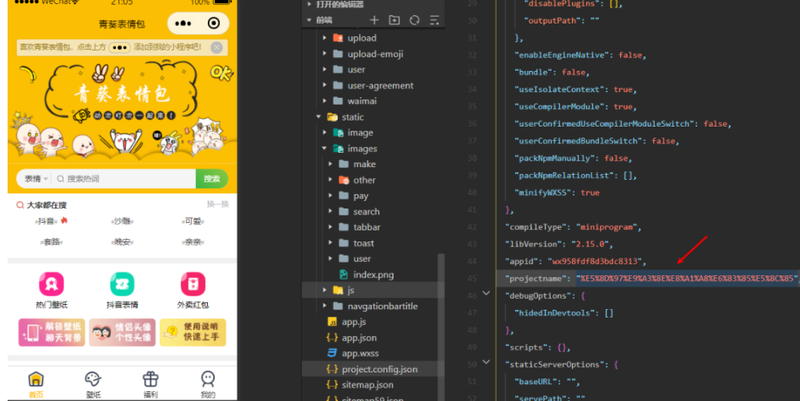800x401 pixels.
Task: Click the green 搜索 button
Action: click(x=212, y=179)
